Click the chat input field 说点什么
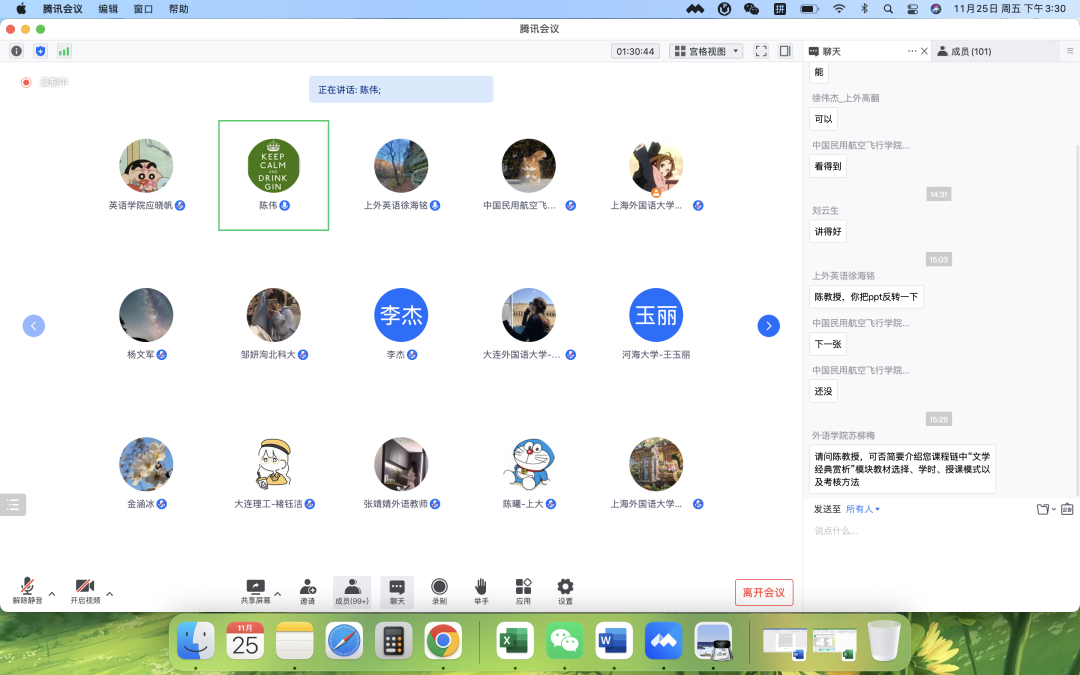This screenshot has width=1080, height=675. [920, 531]
